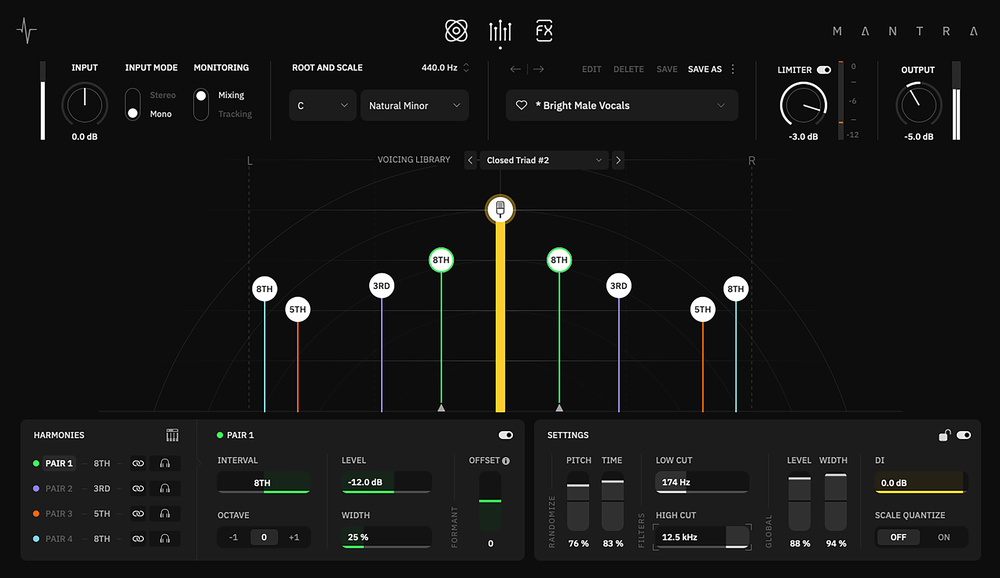Screen dimensions: 1000x578
Task: Open the three-dot preset options menu
Action: tap(733, 69)
